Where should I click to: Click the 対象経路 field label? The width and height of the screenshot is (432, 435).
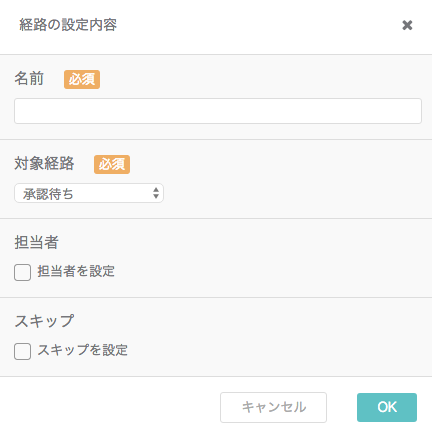click(x=44, y=164)
